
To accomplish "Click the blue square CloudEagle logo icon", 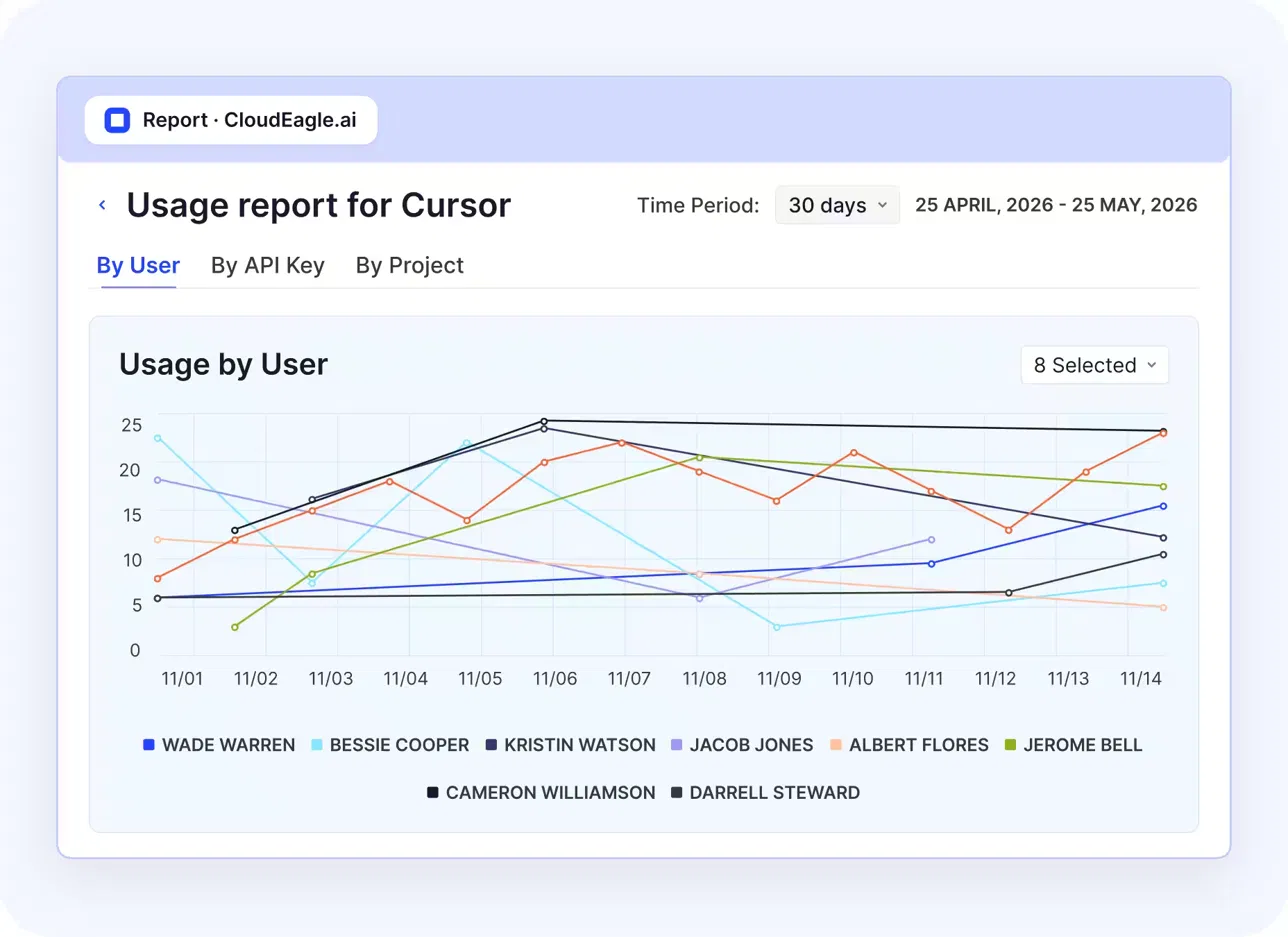I will click(x=117, y=121).
